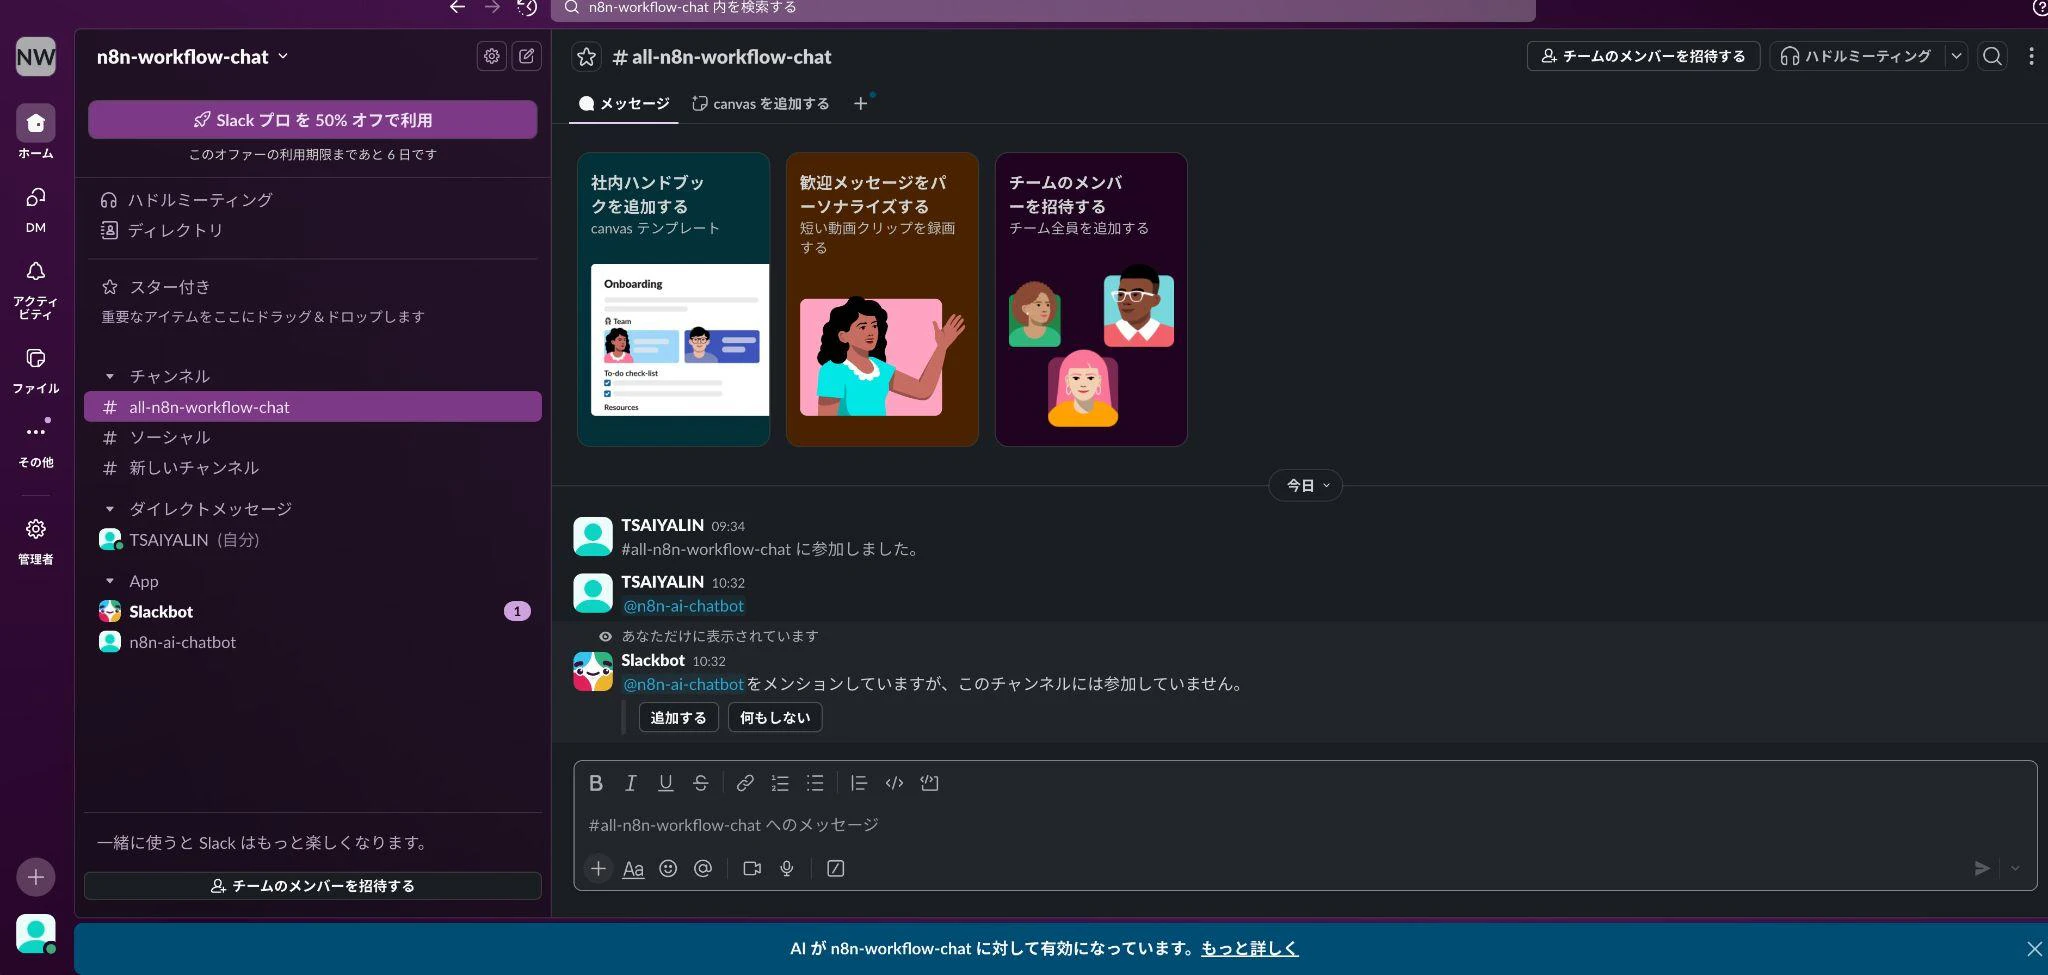Open the Home view in the sidebar
Screen dimensions: 2048x975
pyautogui.click(x=35, y=123)
